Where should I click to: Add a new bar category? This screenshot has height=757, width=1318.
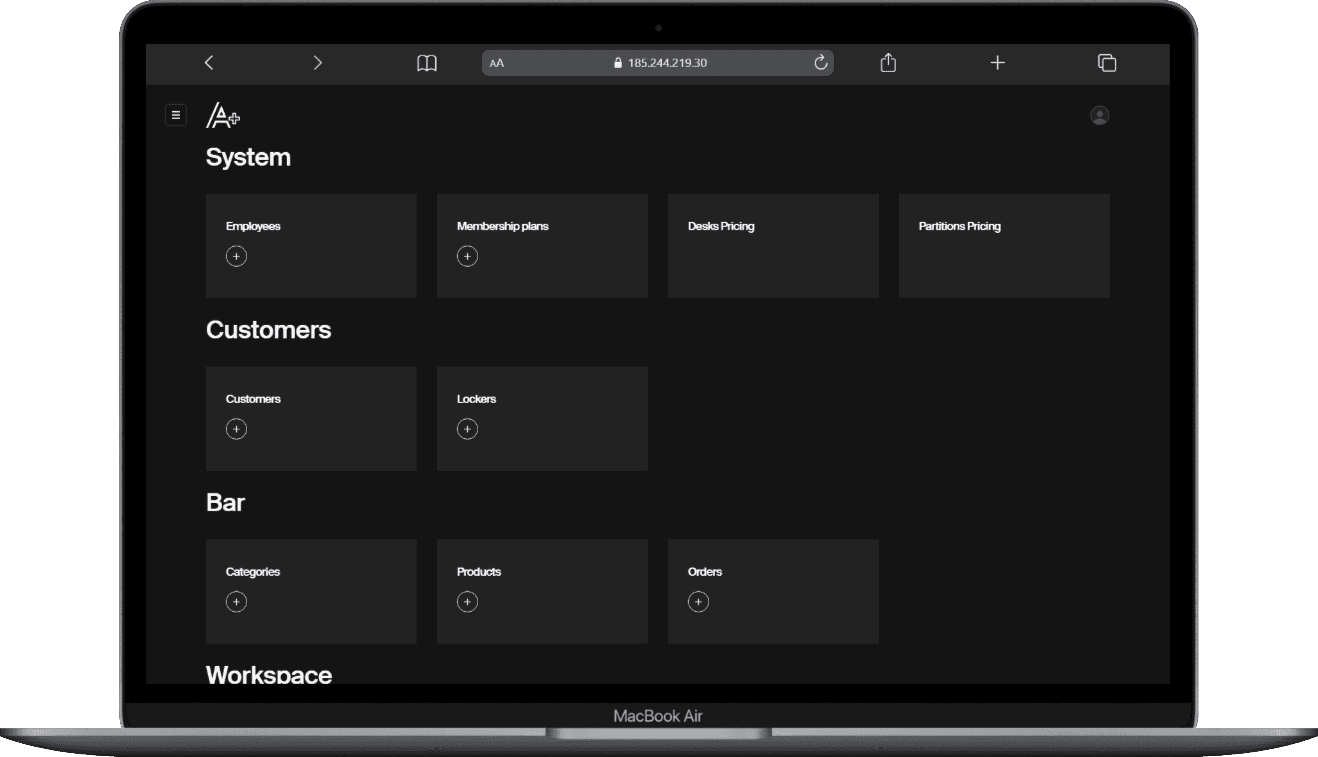(236, 602)
